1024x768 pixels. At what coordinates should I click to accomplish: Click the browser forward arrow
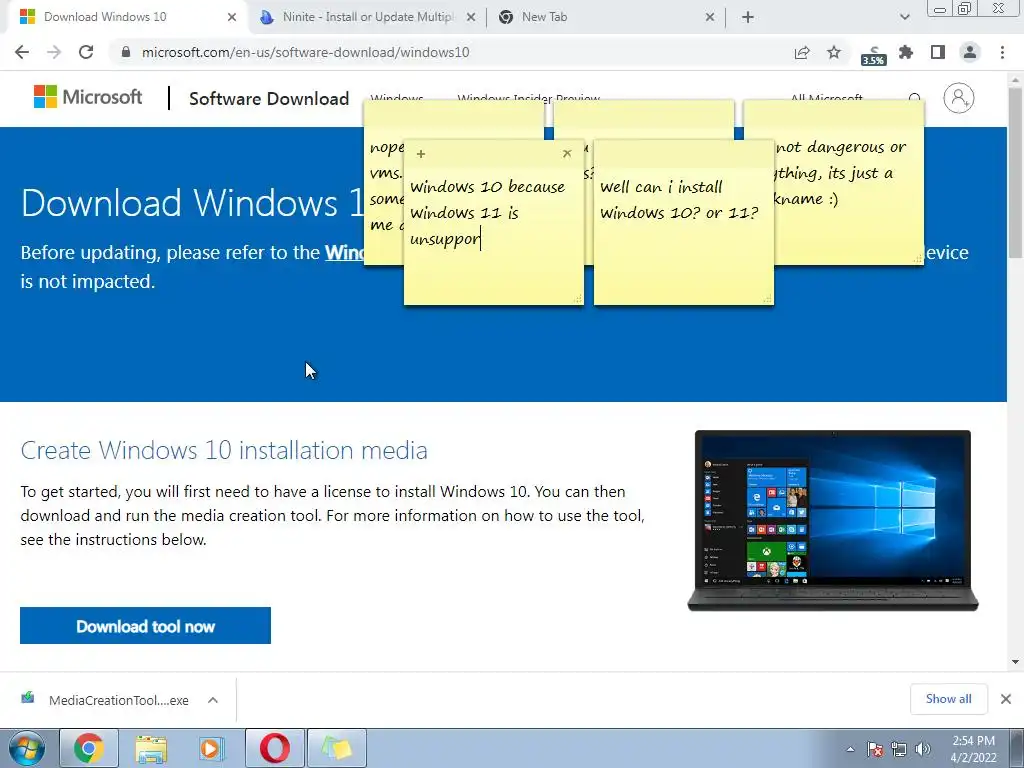[54, 52]
